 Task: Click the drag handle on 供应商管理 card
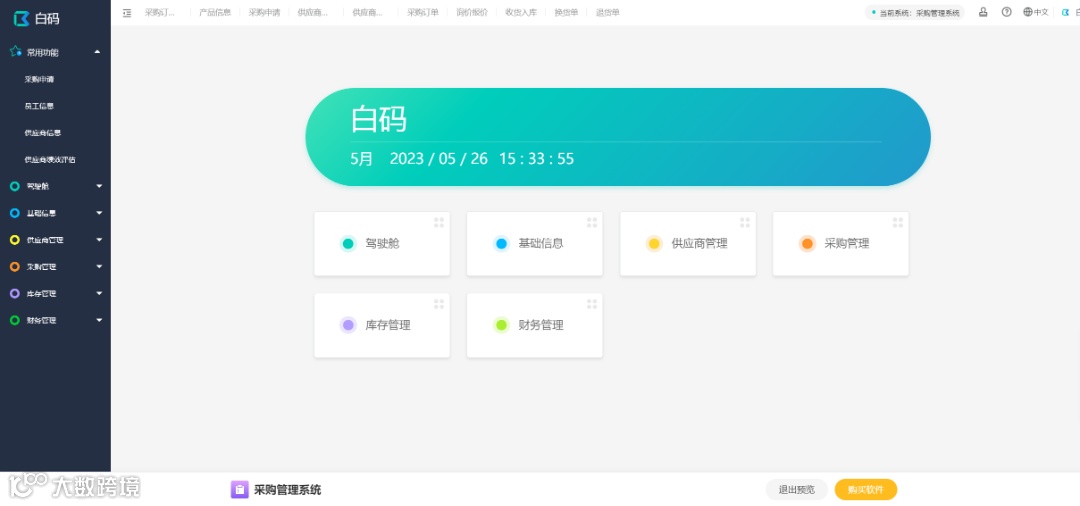tap(745, 222)
